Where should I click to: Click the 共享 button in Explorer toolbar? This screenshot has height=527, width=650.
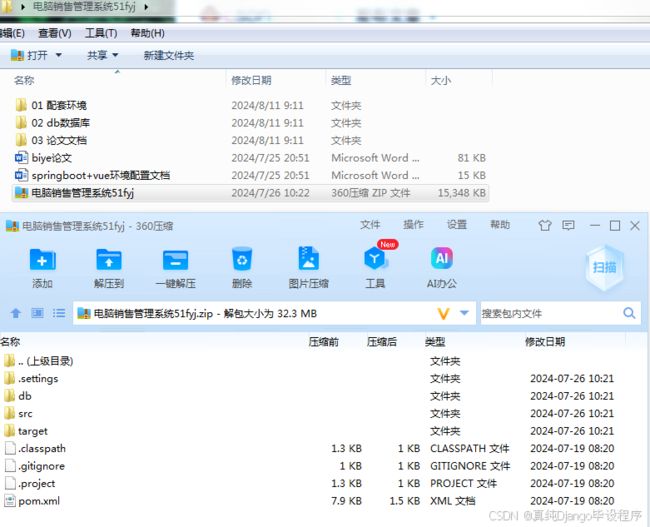coord(97,55)
